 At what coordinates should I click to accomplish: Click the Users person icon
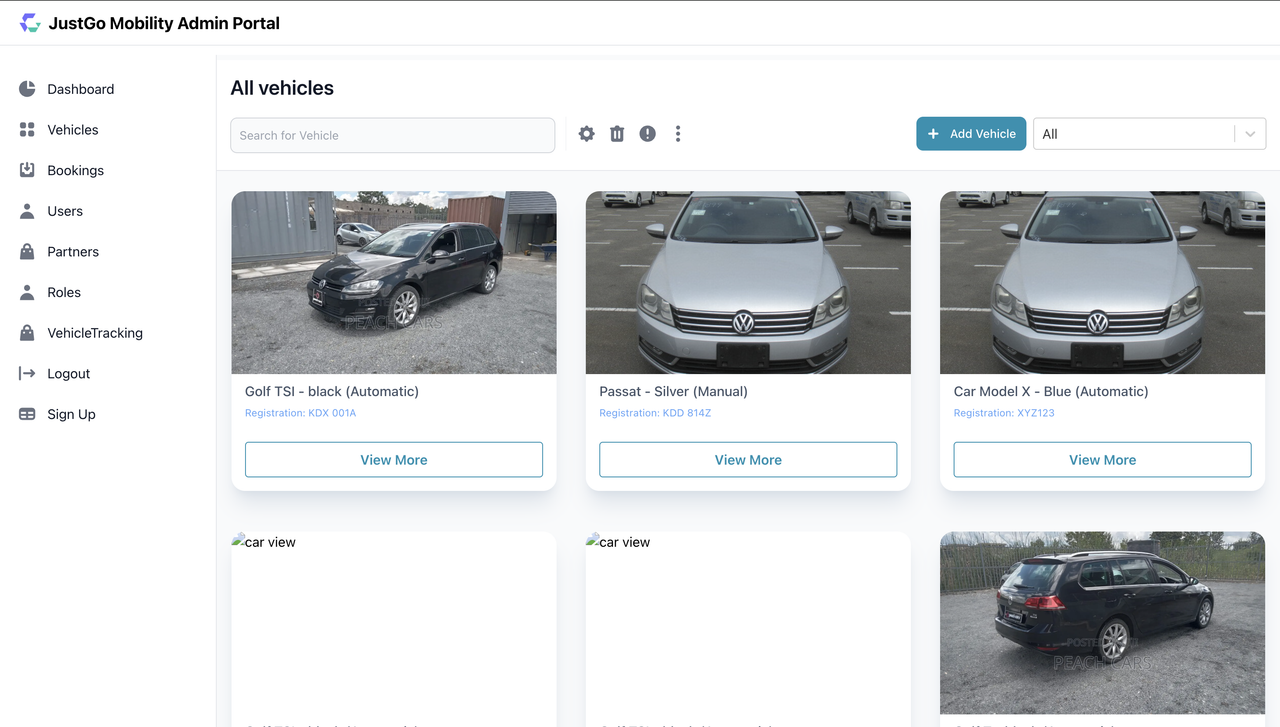point(26,210)
